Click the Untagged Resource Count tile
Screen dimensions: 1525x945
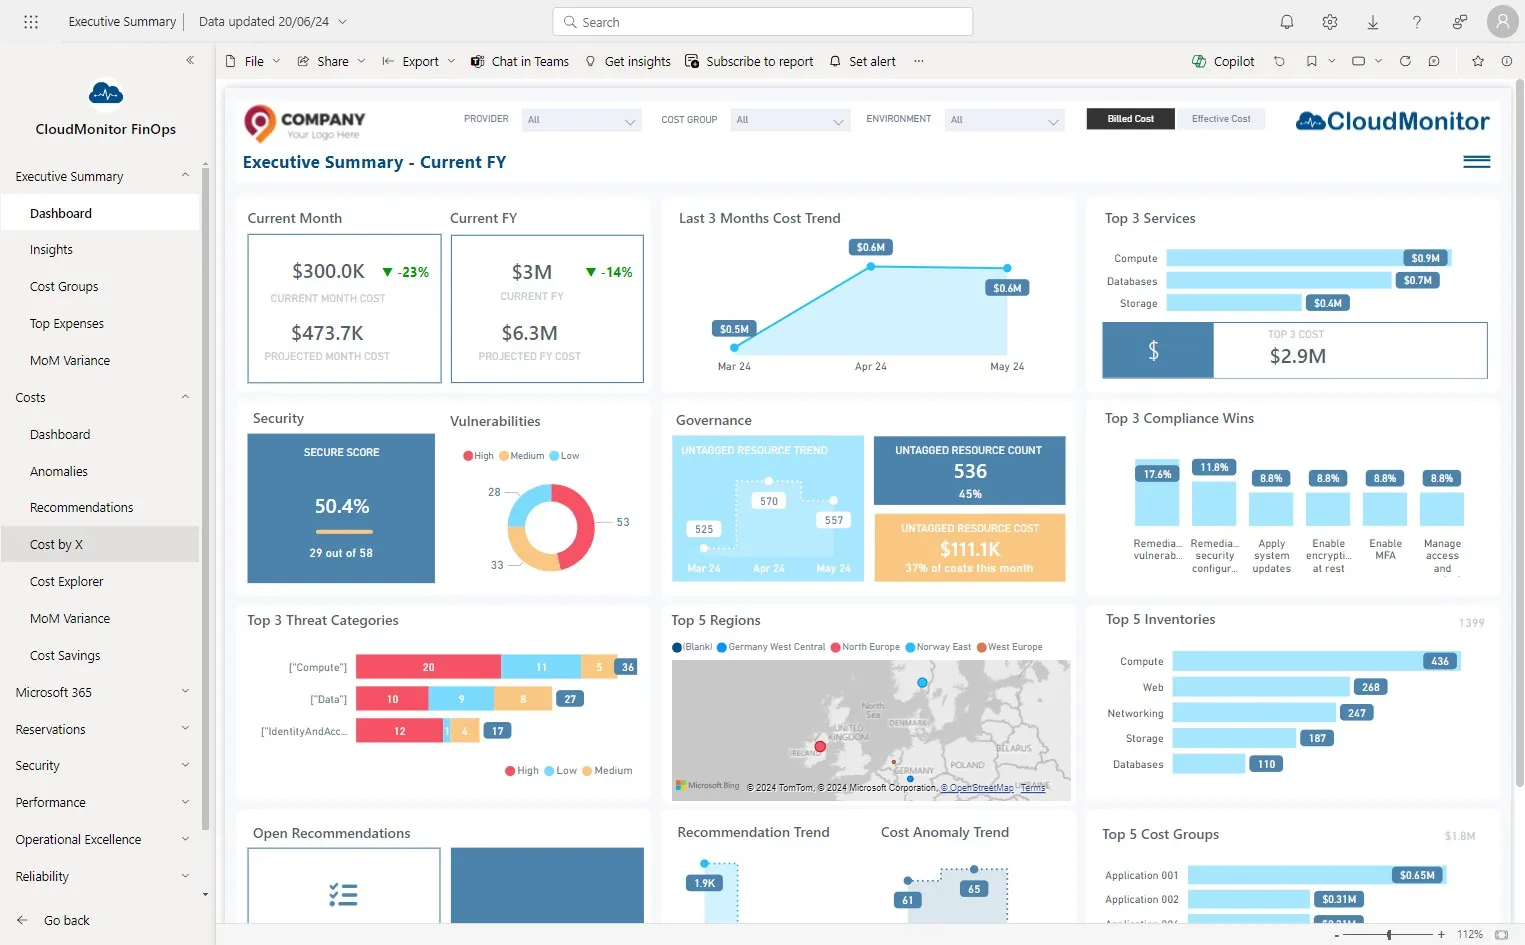pyautogui.click(x=969, y=470)
